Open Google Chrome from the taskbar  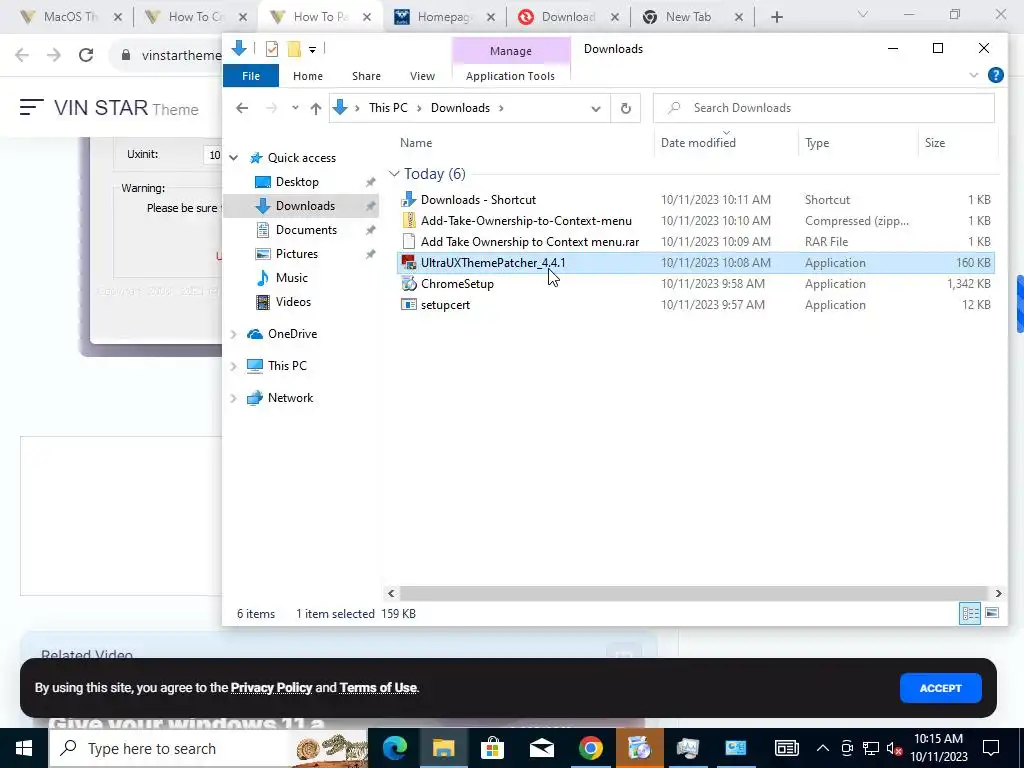pyautogui.click(x=590, y=748)
